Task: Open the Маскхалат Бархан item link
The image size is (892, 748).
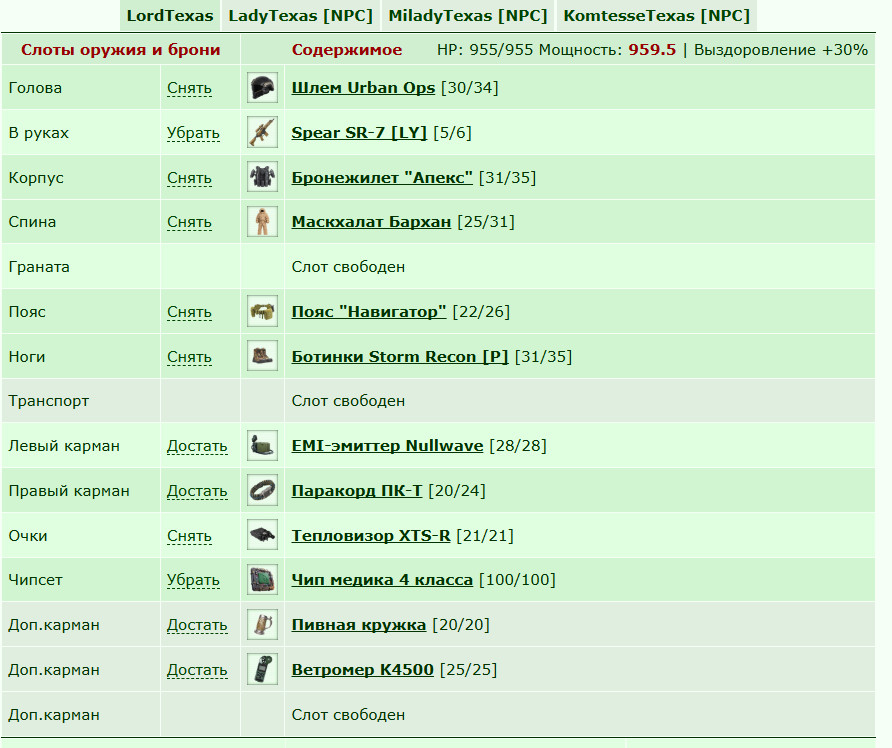Action: click(x=371, y=222)
